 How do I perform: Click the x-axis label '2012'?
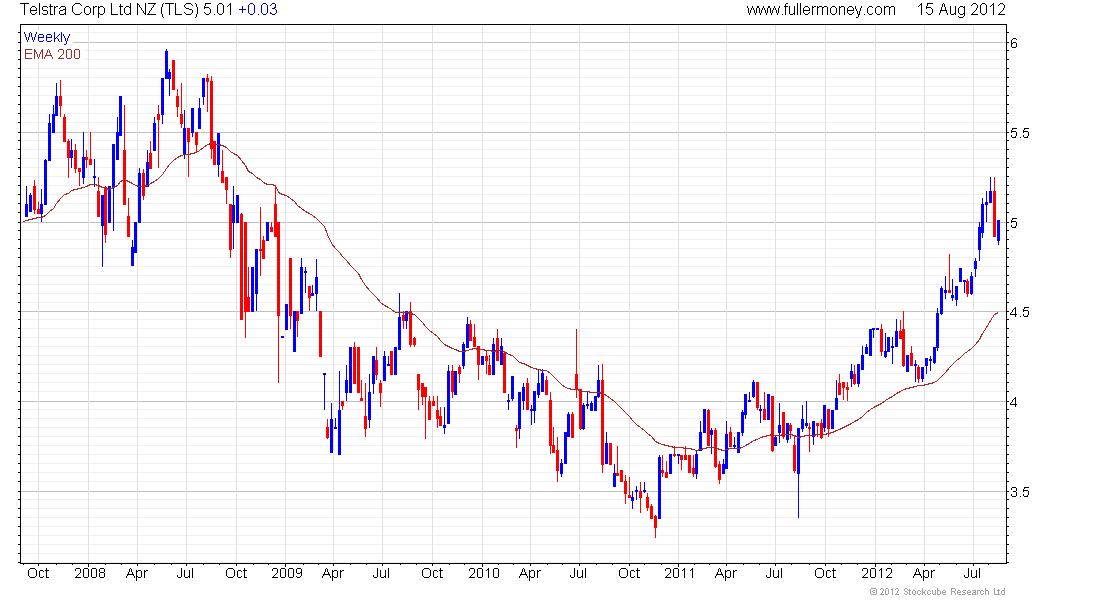877,573
